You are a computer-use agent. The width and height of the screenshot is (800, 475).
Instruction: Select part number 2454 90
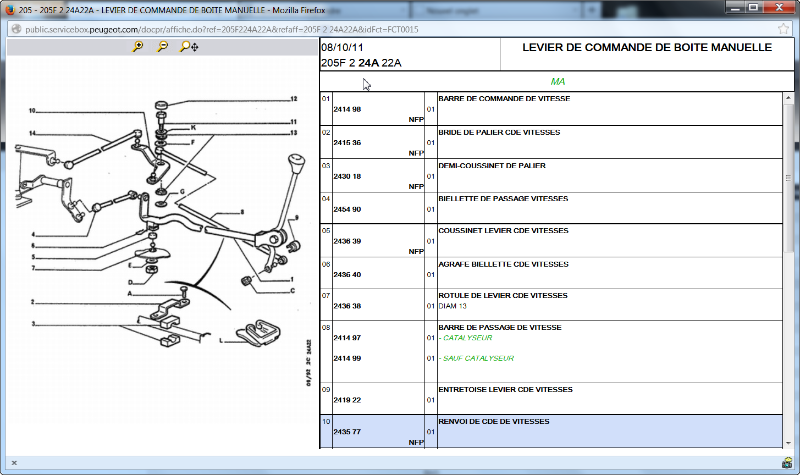(x=347, y=209)
